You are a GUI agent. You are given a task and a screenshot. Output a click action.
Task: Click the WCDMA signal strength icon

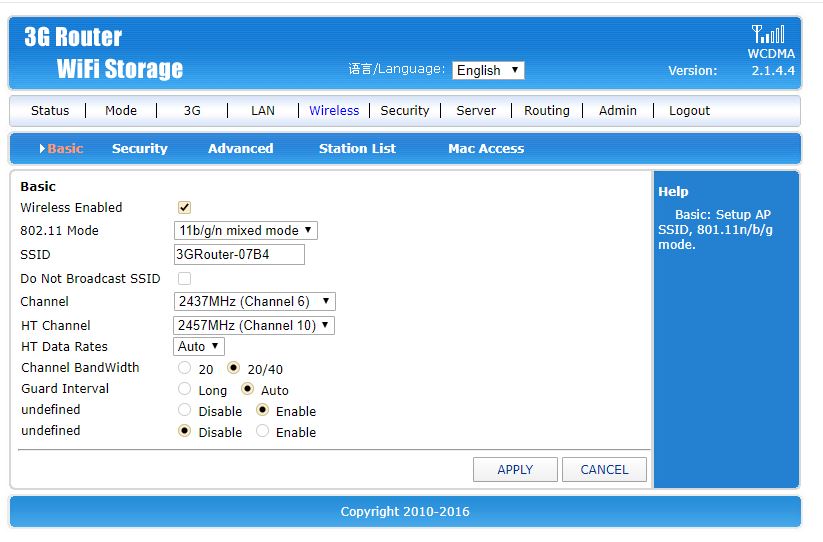pos(768,34)
